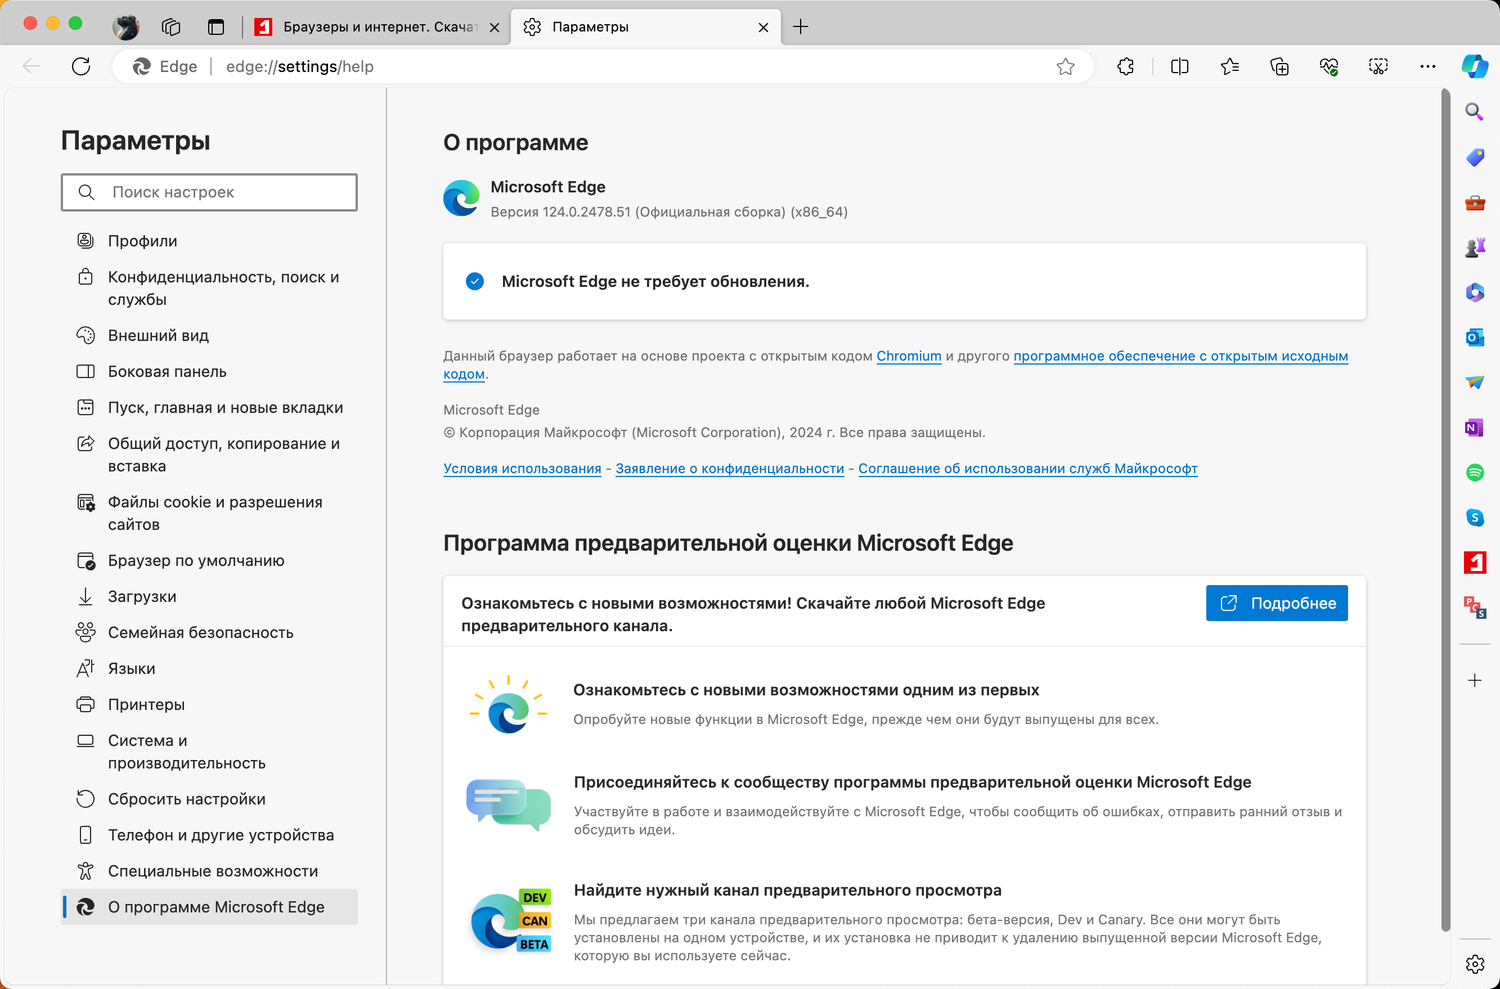The width and height of the screenshot is (1500, 989).
Task: Click the settings page vertical scrollbar
Action: pos(1445,510)
